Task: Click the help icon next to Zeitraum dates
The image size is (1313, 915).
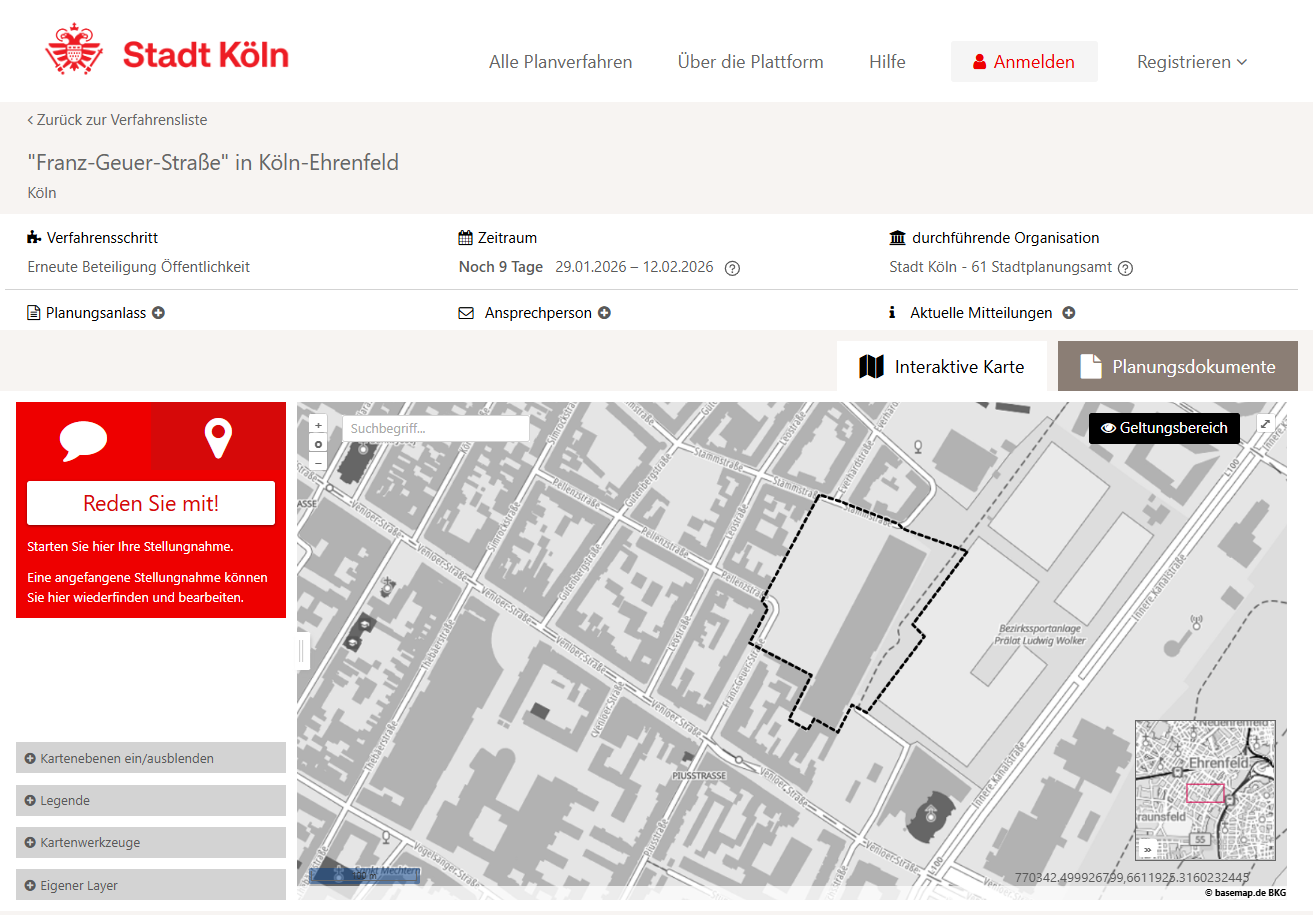Action: tap(732, 268)
